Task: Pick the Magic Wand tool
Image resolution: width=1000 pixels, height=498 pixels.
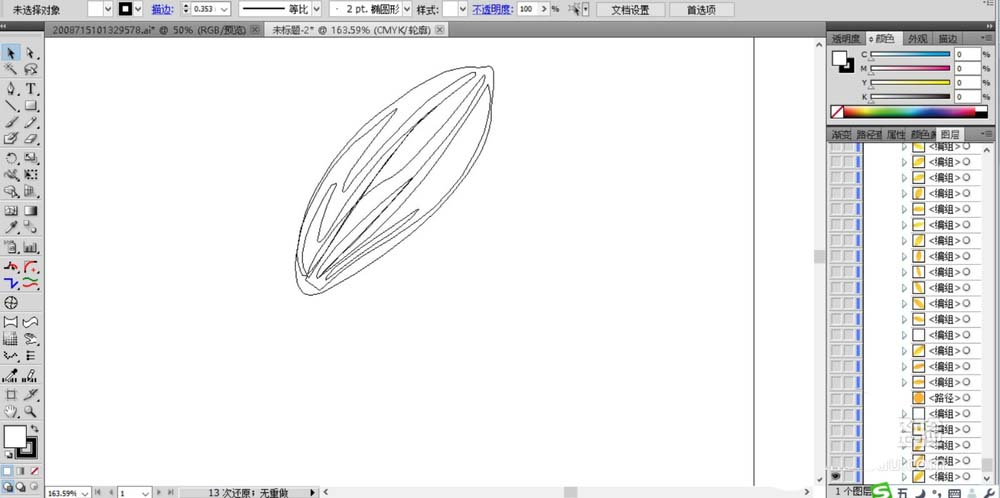Action: (11, 70)
